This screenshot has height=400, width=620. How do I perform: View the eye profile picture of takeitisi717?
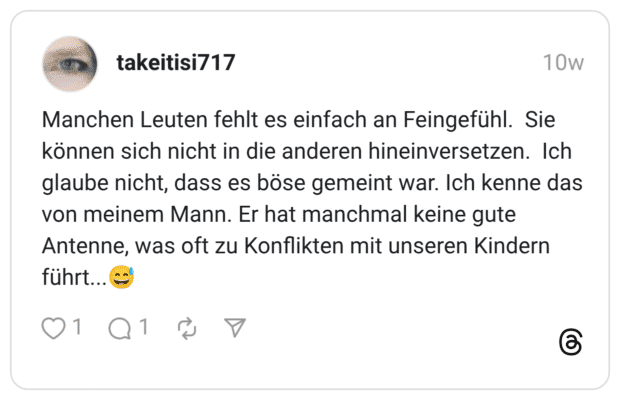tap(70, 64)
